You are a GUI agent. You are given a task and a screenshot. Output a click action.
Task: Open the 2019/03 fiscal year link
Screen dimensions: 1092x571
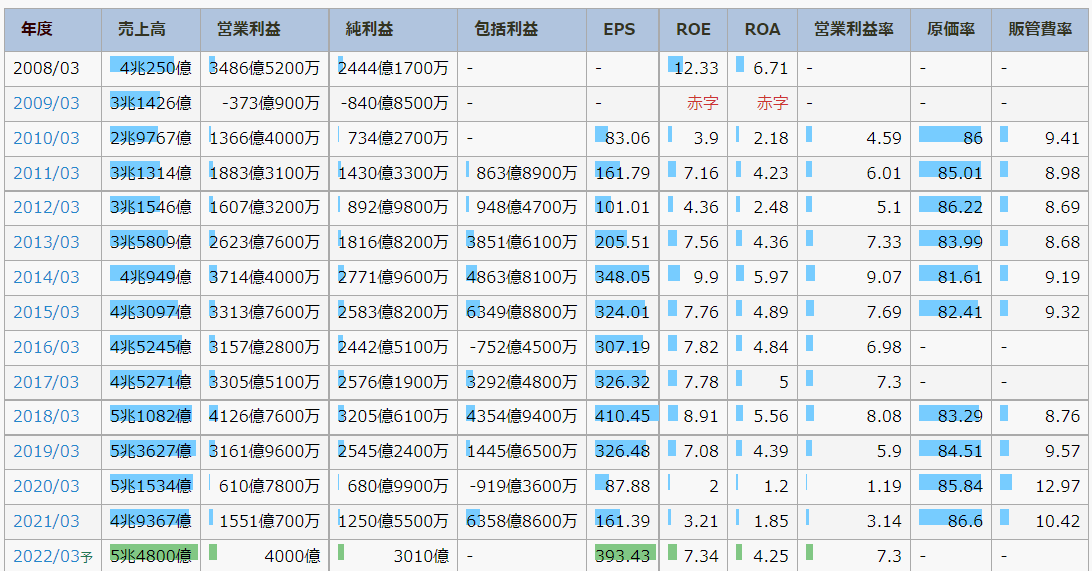click(47, 451)
